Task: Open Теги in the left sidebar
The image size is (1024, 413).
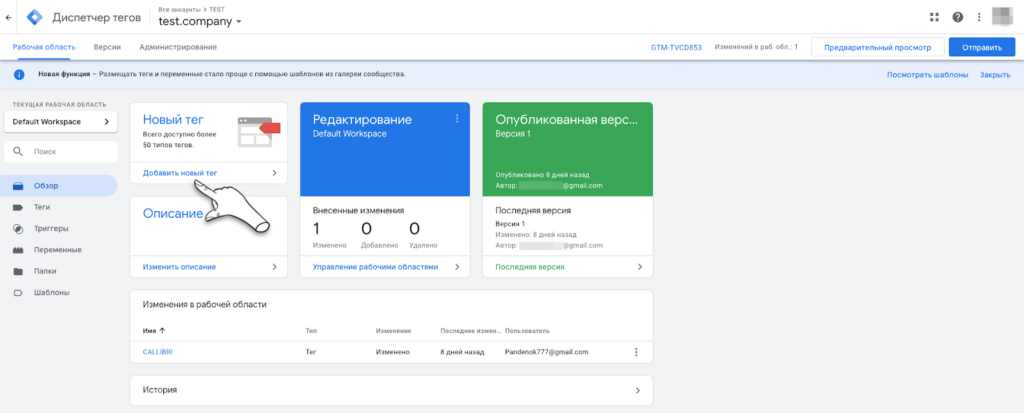Action: pos(43,207)
